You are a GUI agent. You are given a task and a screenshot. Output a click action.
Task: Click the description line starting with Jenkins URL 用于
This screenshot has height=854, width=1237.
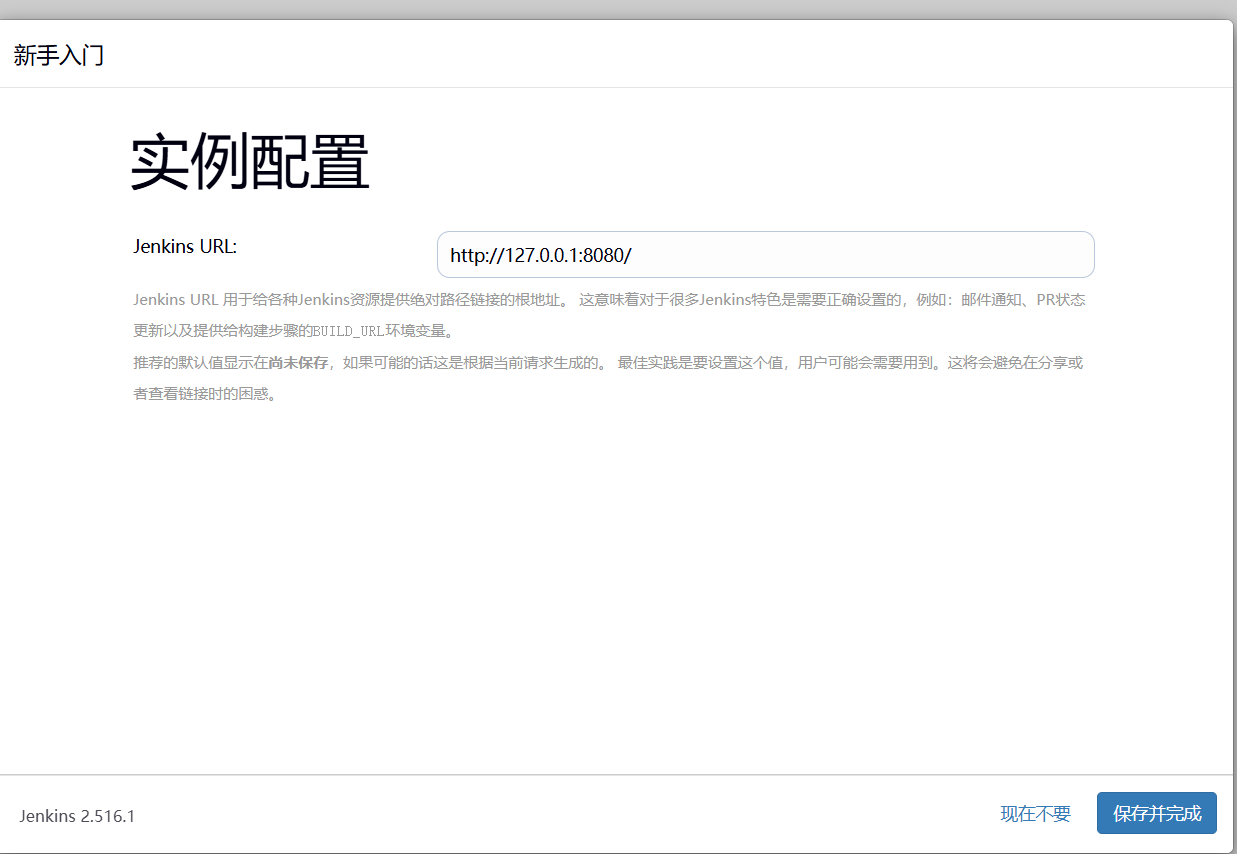pyautogui.click(x=609, y=300)
